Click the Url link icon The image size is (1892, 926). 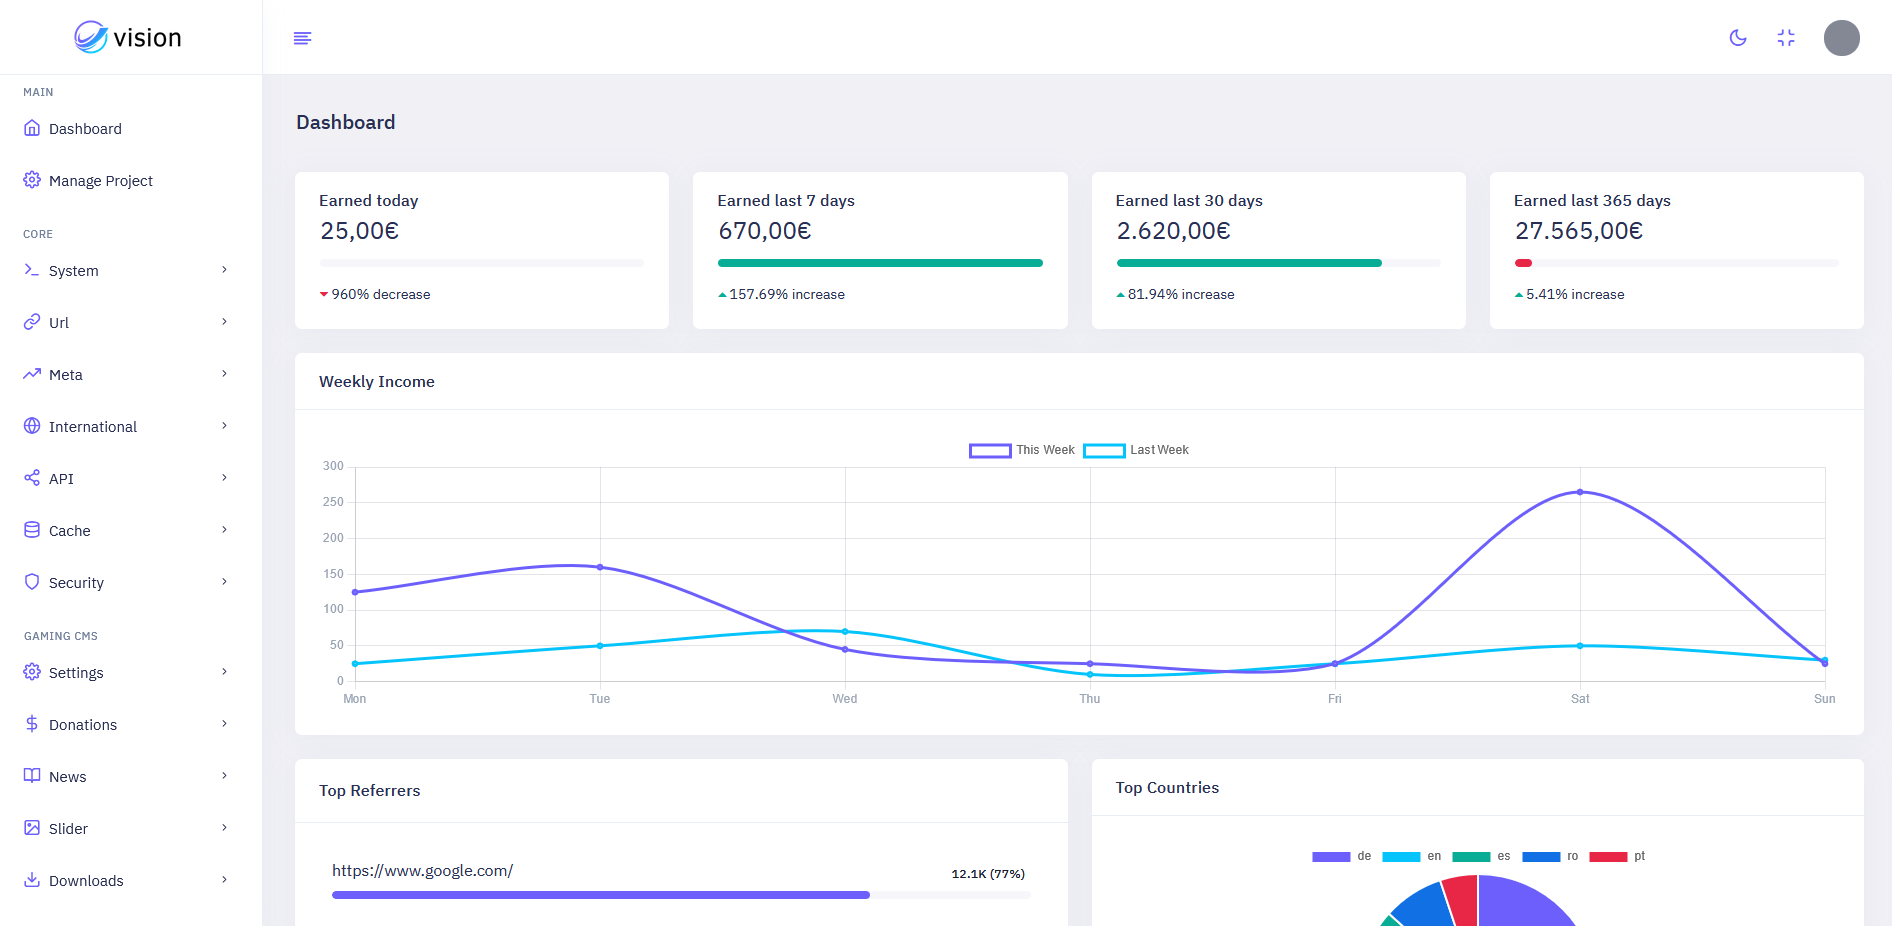coord(32,322)
